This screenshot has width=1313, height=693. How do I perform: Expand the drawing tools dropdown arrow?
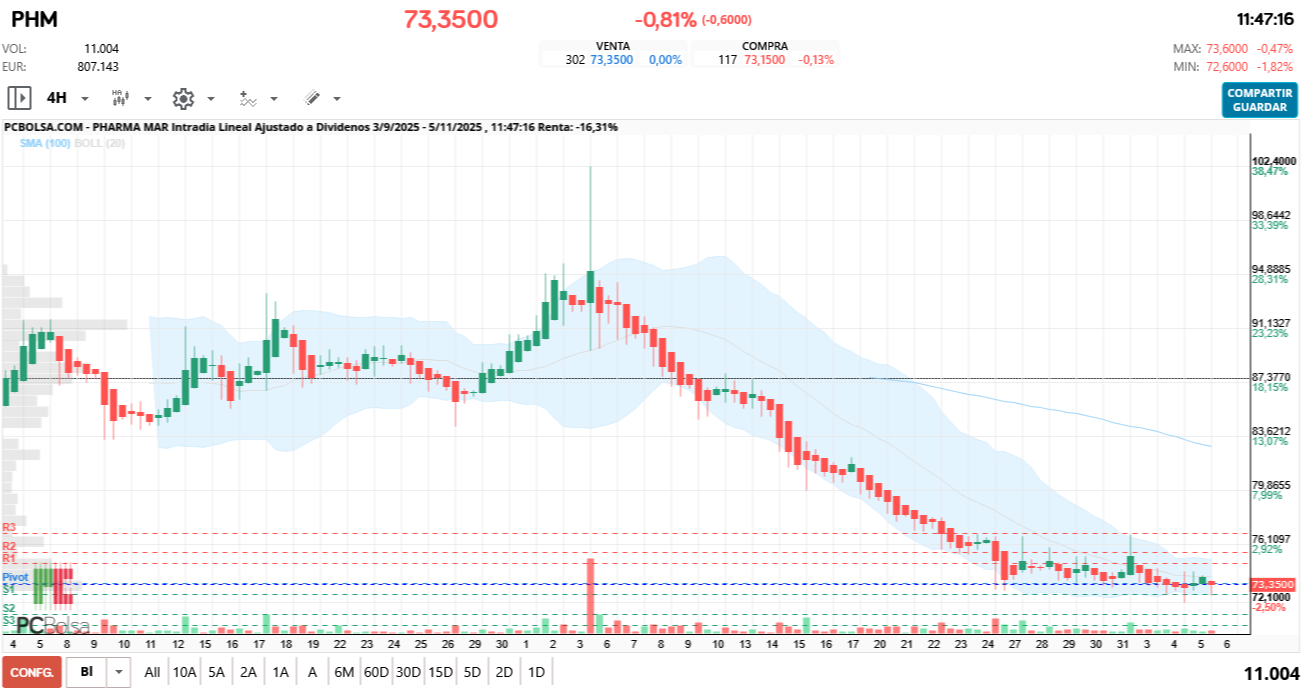point(337,99)
